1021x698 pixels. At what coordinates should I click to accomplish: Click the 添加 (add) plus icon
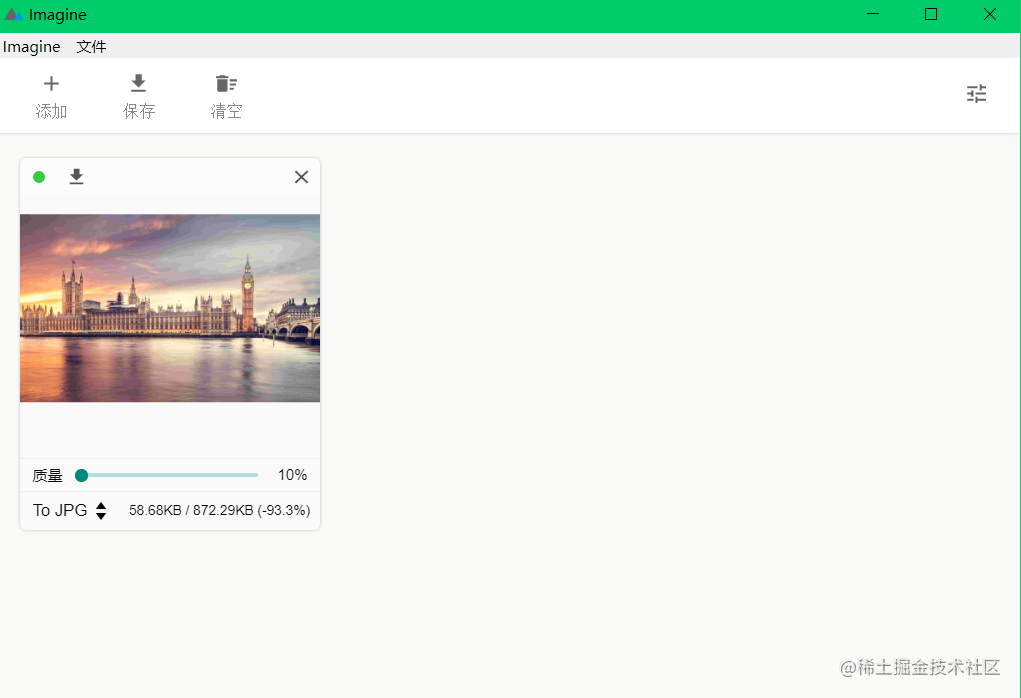(x=51, y=83)
